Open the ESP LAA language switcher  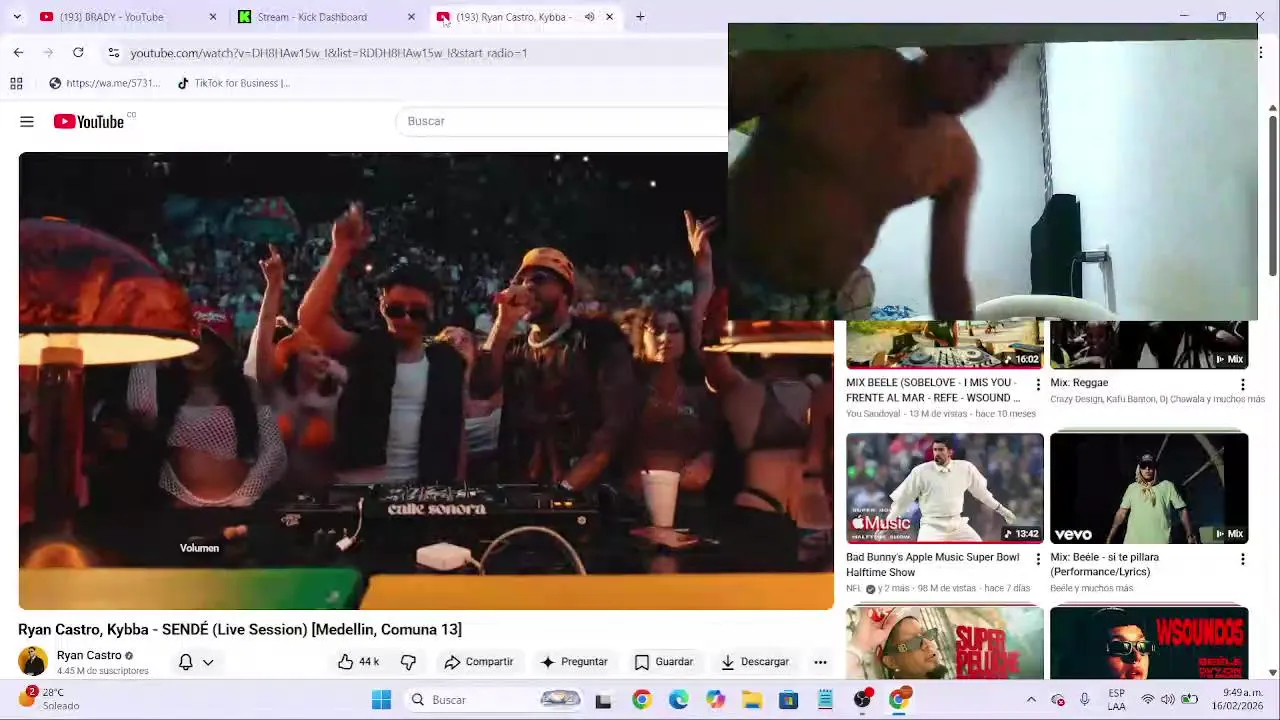point(1116,699)
